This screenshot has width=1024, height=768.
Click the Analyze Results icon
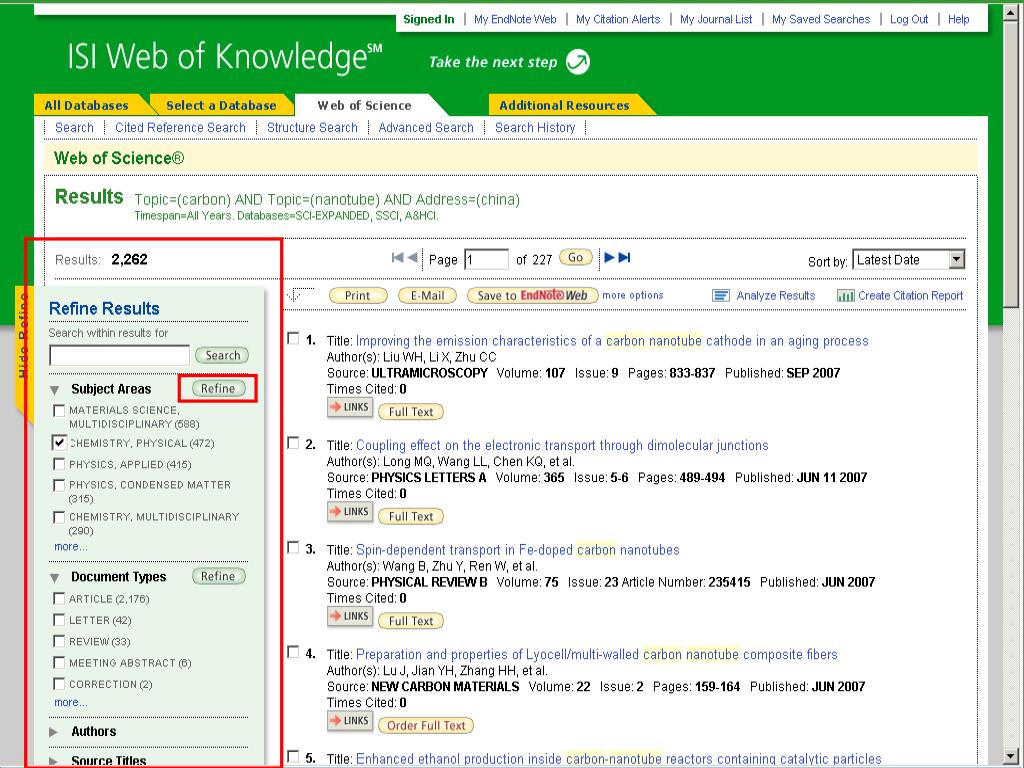(721, 296)
